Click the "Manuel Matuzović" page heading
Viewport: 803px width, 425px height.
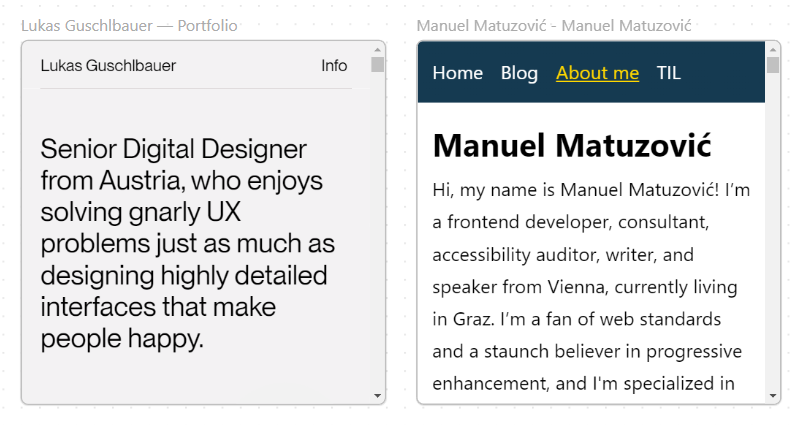[571, 146]
